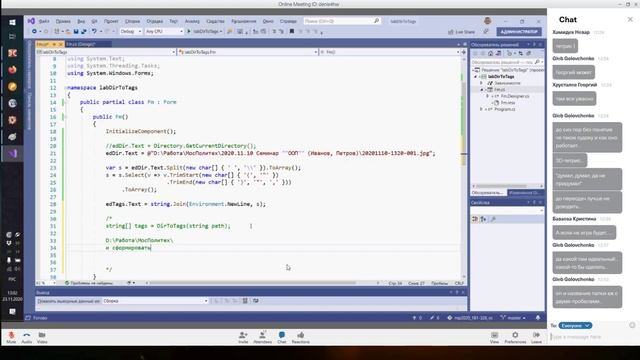Click the Save All icon in Visual Studio toolbar

[84, 31]
